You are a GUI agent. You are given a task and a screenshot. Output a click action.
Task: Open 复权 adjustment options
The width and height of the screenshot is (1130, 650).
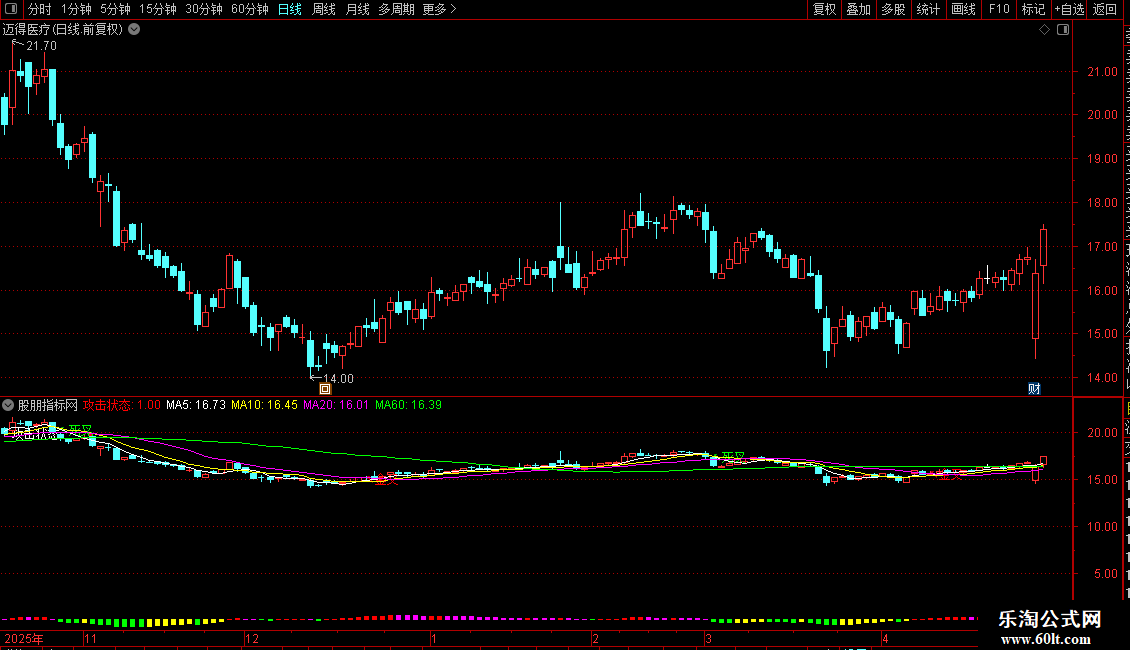(824, 9)
